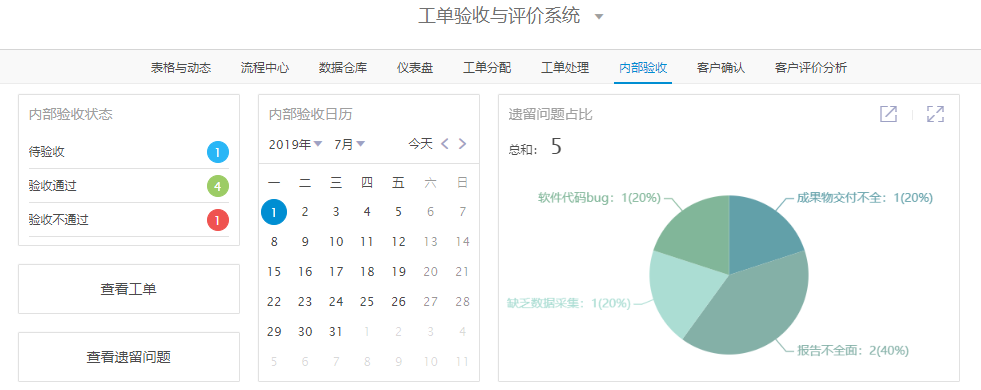Click the 成果物交付不全: 1(20%) label
Screen dimensions: 981x390
pos(865,198)
